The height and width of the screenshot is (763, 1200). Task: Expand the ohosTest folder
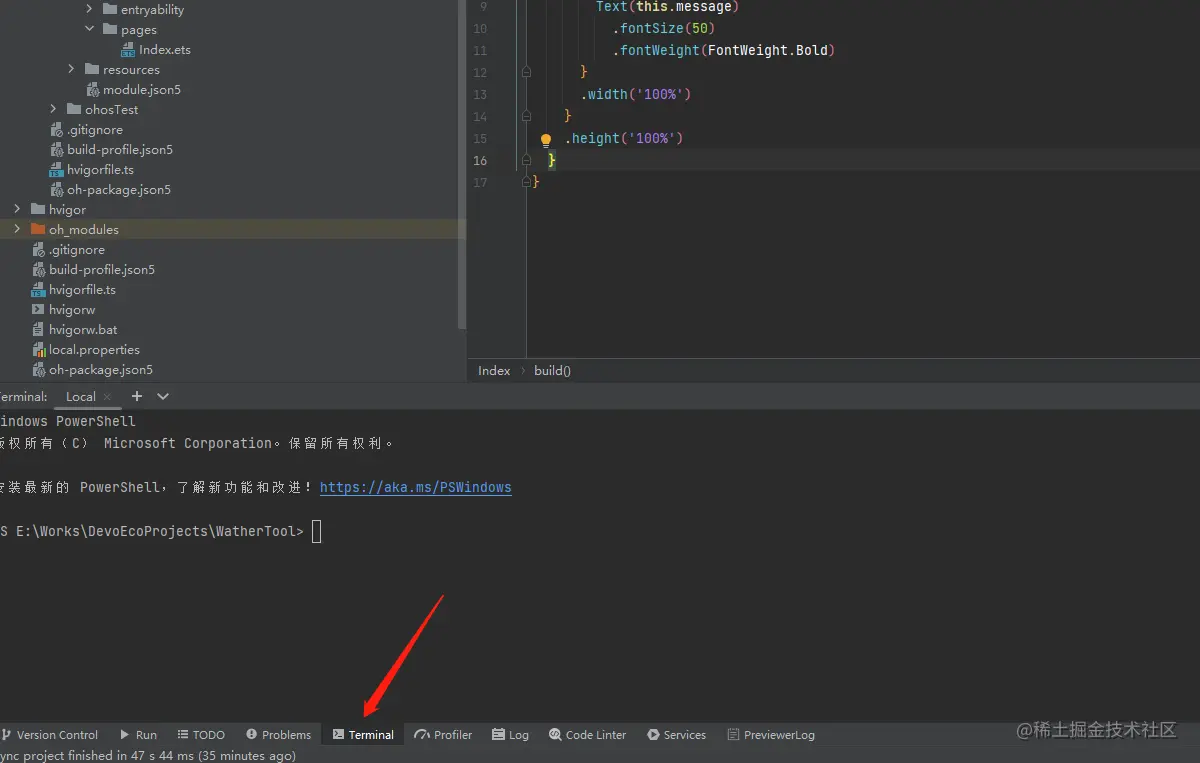[53, 110]
